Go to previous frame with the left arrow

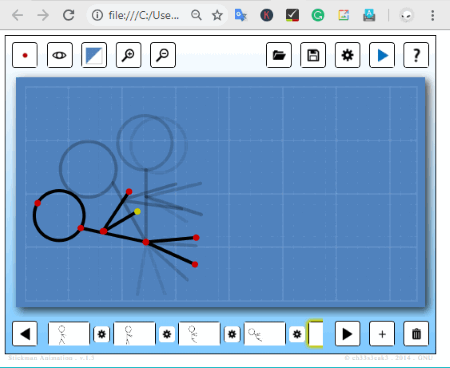pyautogui.click(x=25, y=334)
